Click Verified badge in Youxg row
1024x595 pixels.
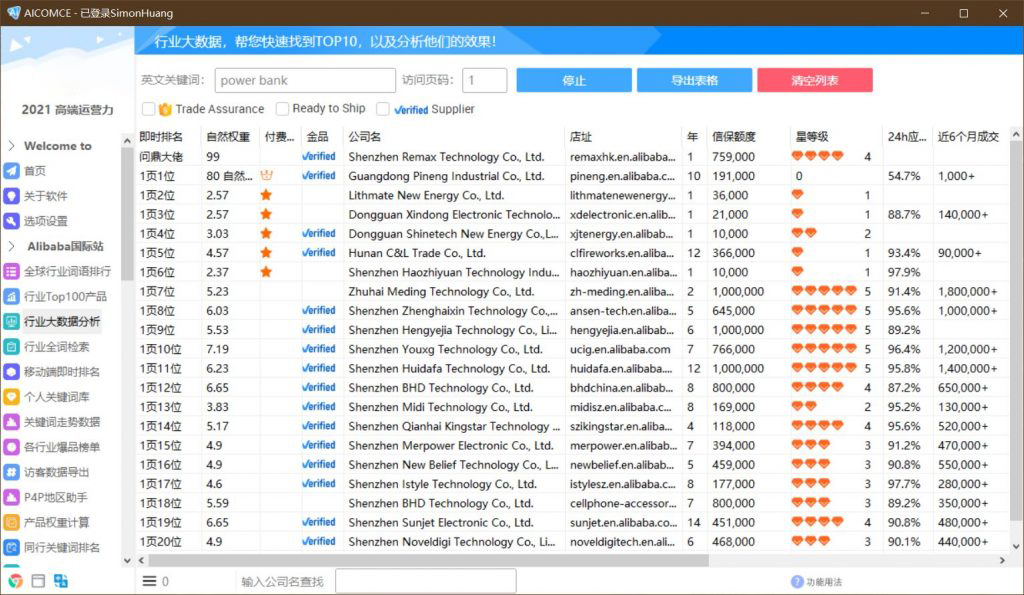(319, 349)
